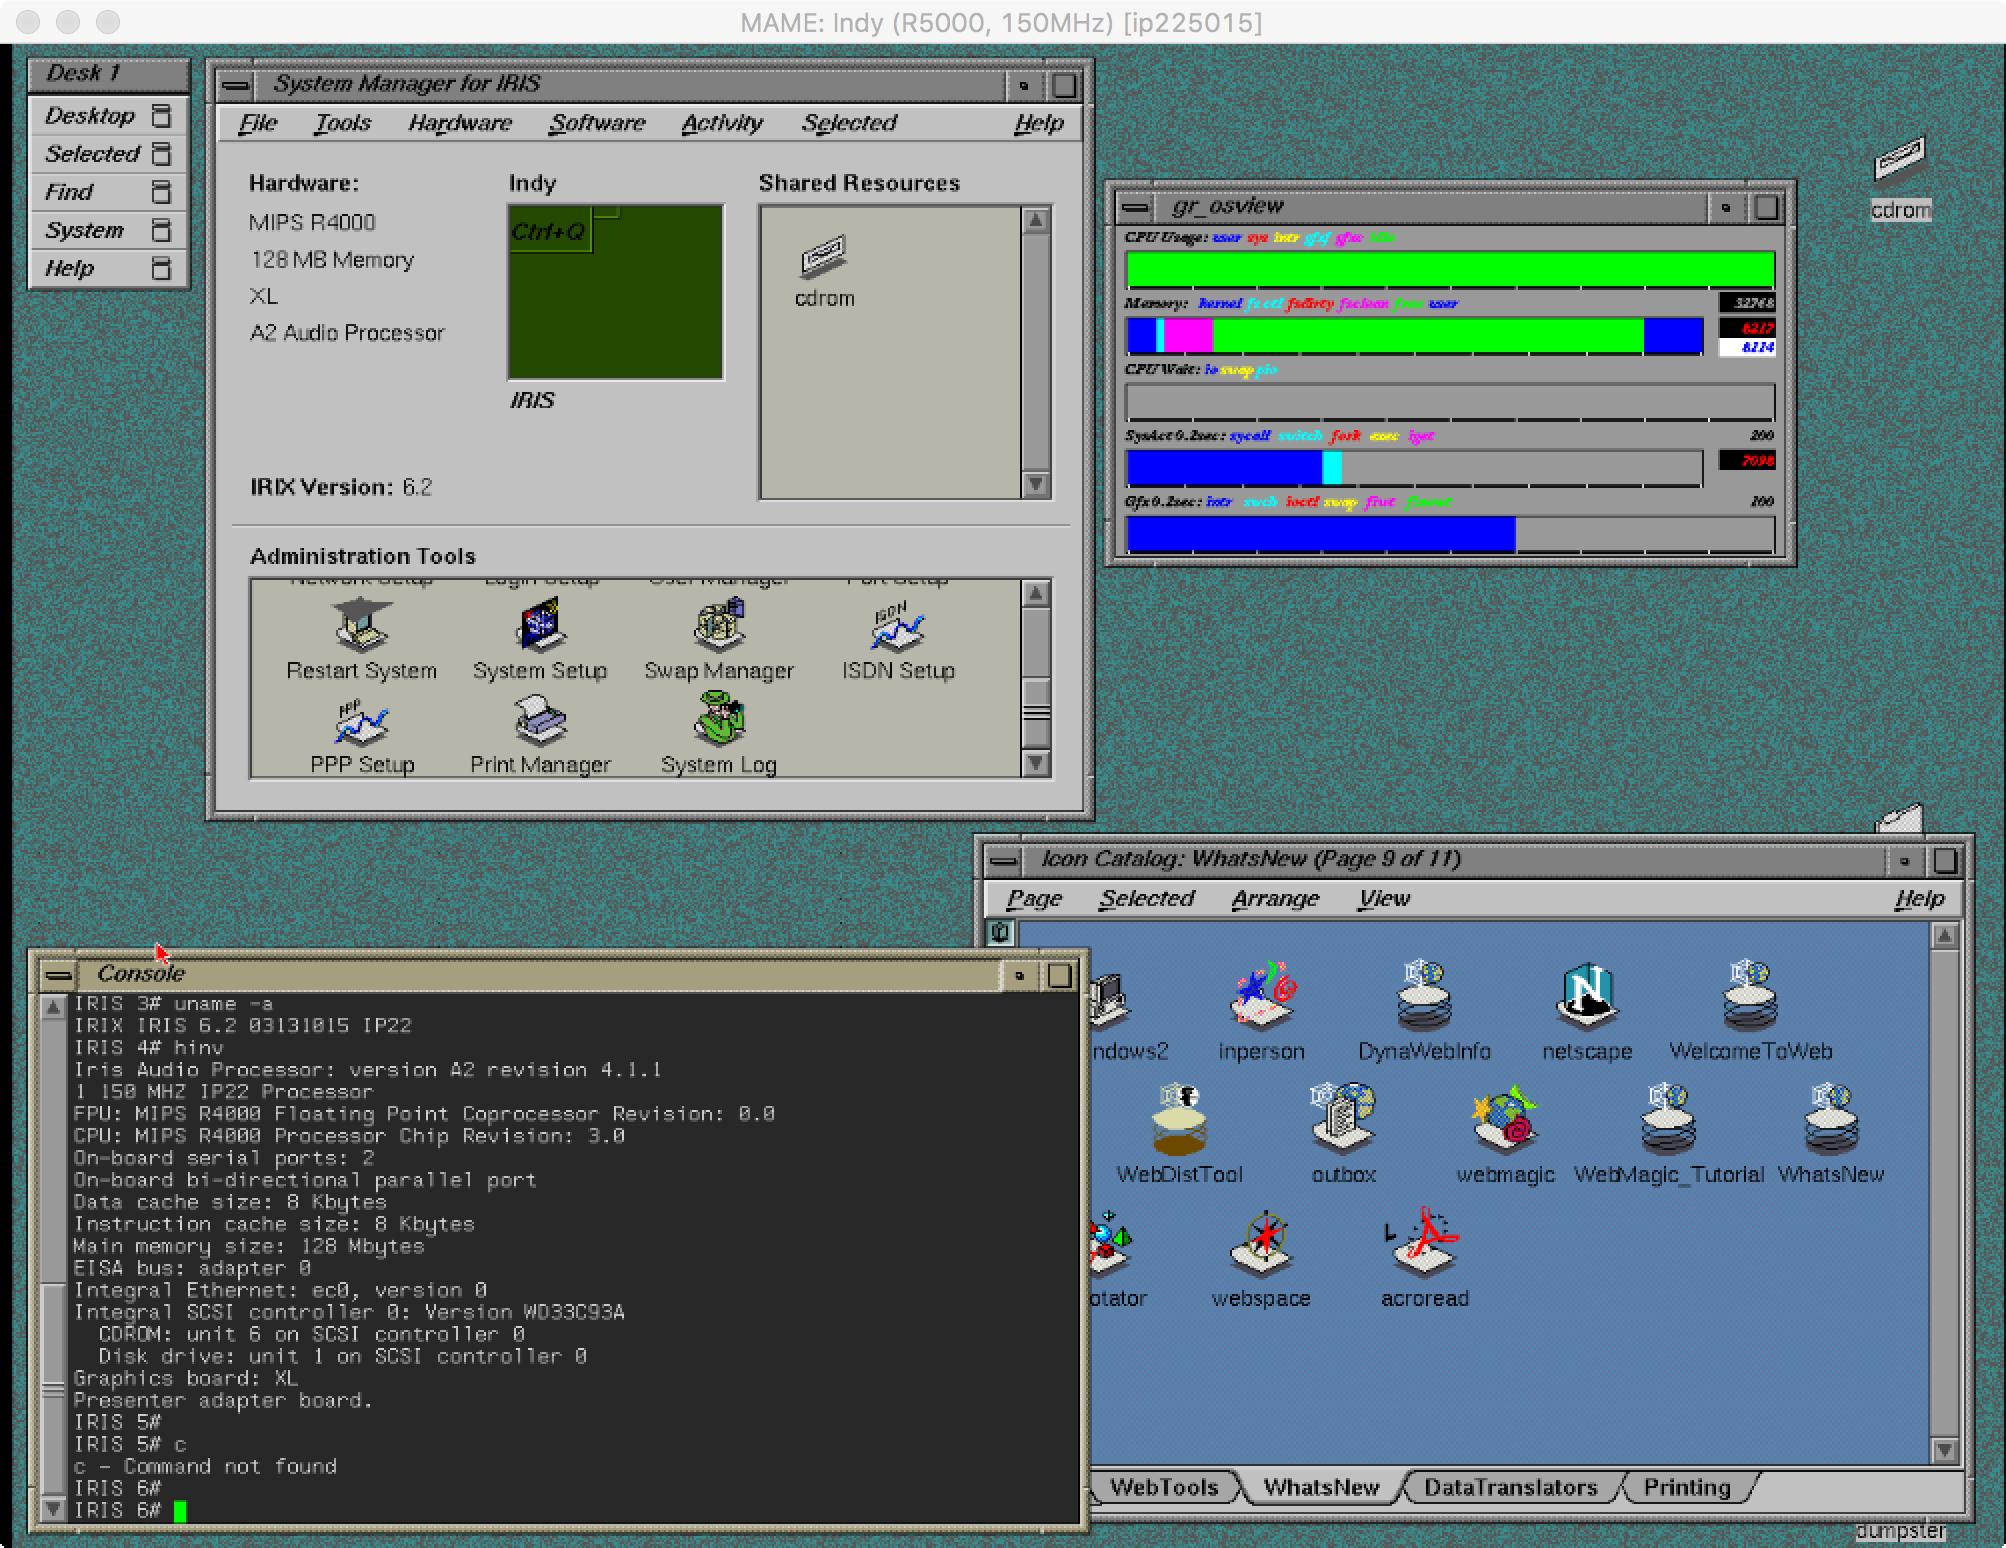Click the Desk 1 label in toolchest
This screenshot has width=2006, height=1548.
[x=108, y=74]
